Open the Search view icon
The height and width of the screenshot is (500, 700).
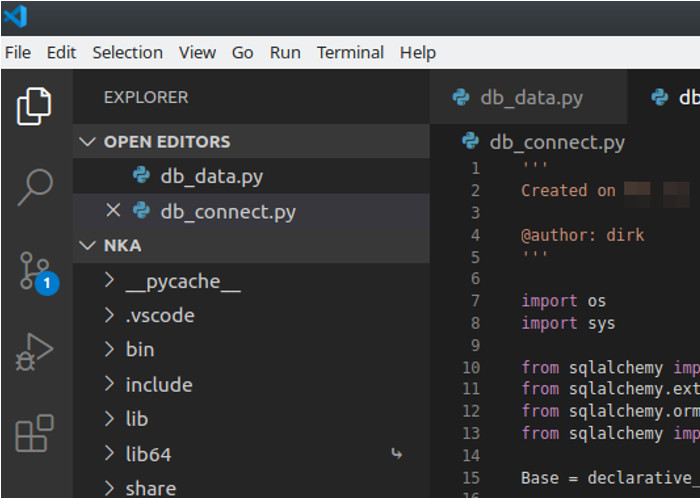pos(35,187)
